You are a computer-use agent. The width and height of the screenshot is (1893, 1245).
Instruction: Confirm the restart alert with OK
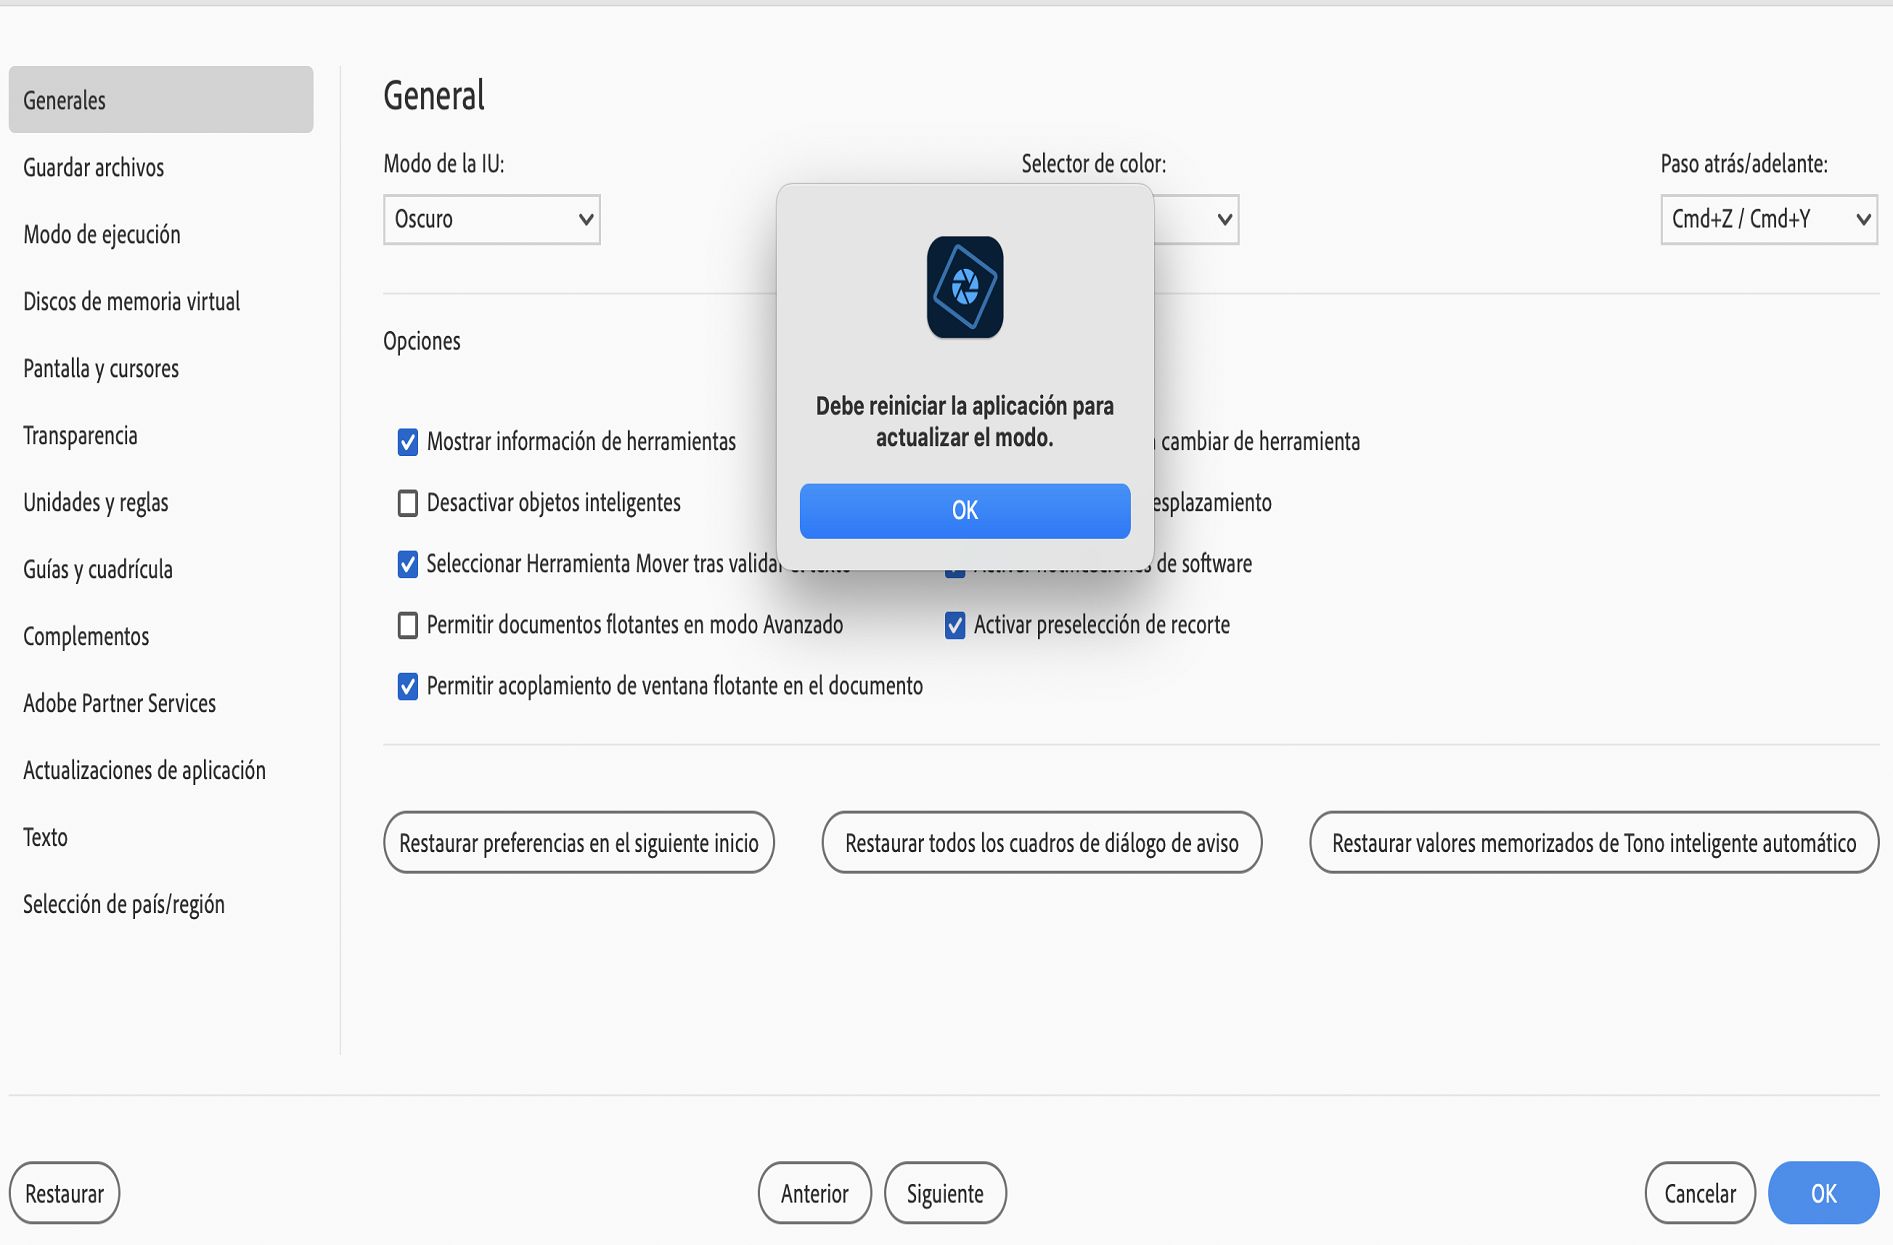click(x=965, y=511)
